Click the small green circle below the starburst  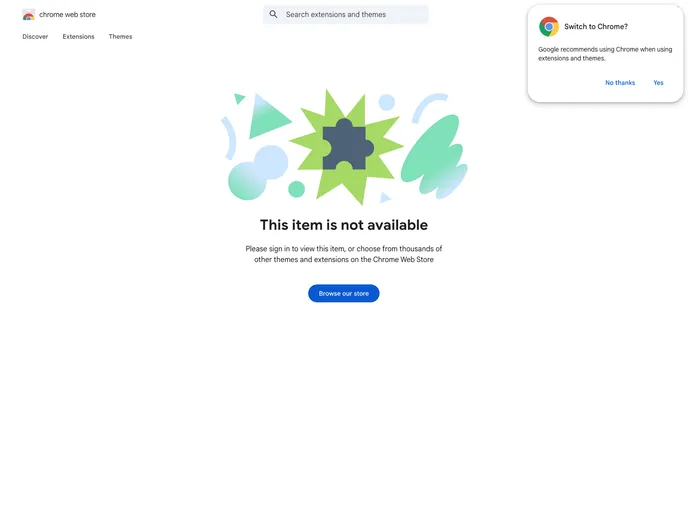click(296, 189)
